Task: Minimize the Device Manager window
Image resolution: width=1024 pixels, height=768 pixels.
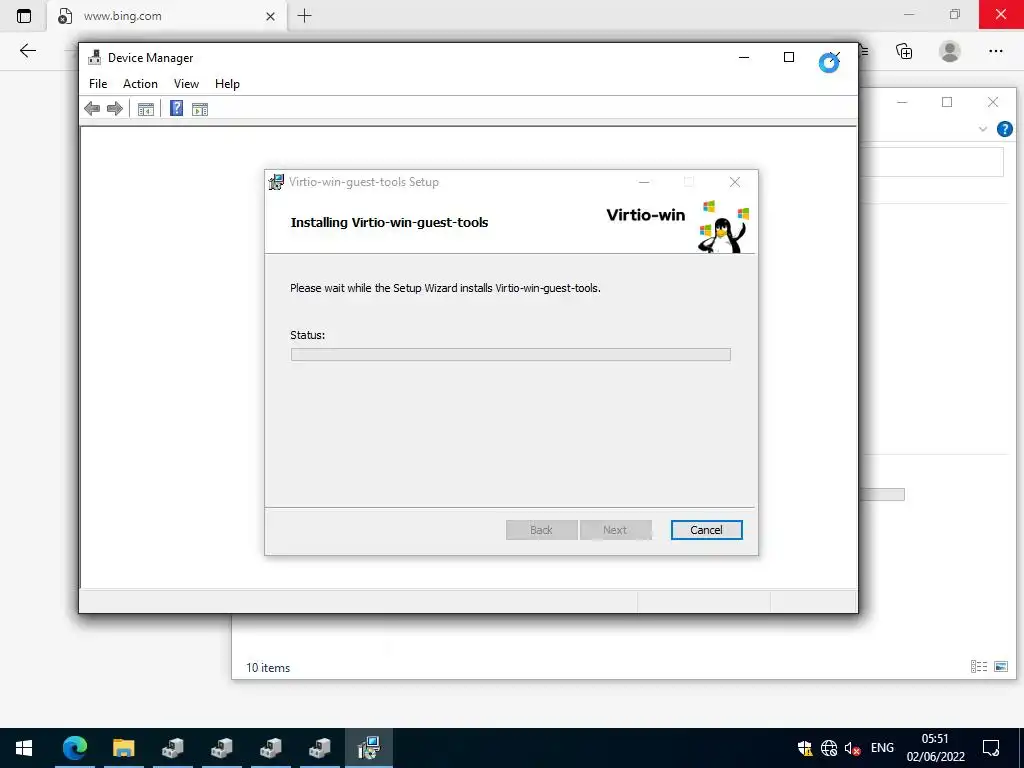Action: [x=743, y=57]
